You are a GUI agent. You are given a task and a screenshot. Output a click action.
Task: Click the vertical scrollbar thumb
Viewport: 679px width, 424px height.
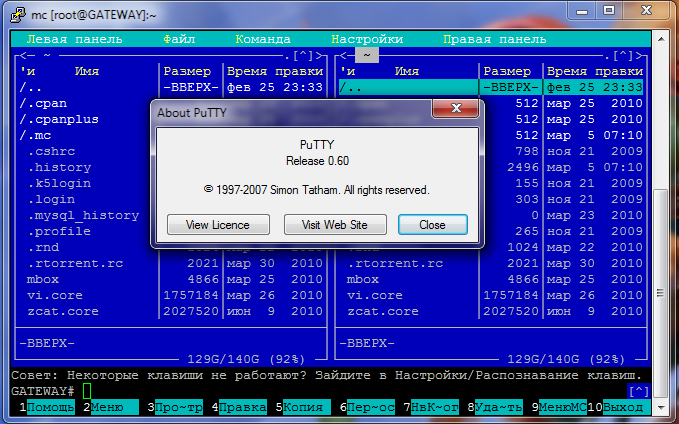click(x=661, y=293)
